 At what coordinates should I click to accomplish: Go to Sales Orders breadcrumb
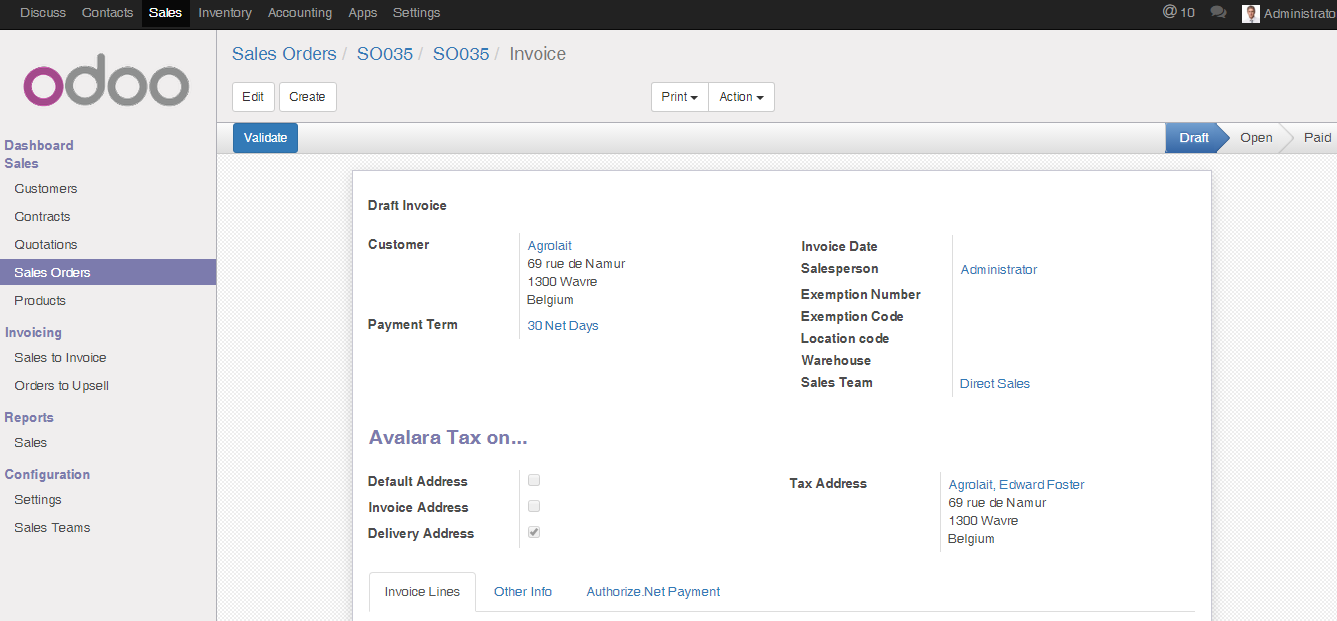pos(284,54)
